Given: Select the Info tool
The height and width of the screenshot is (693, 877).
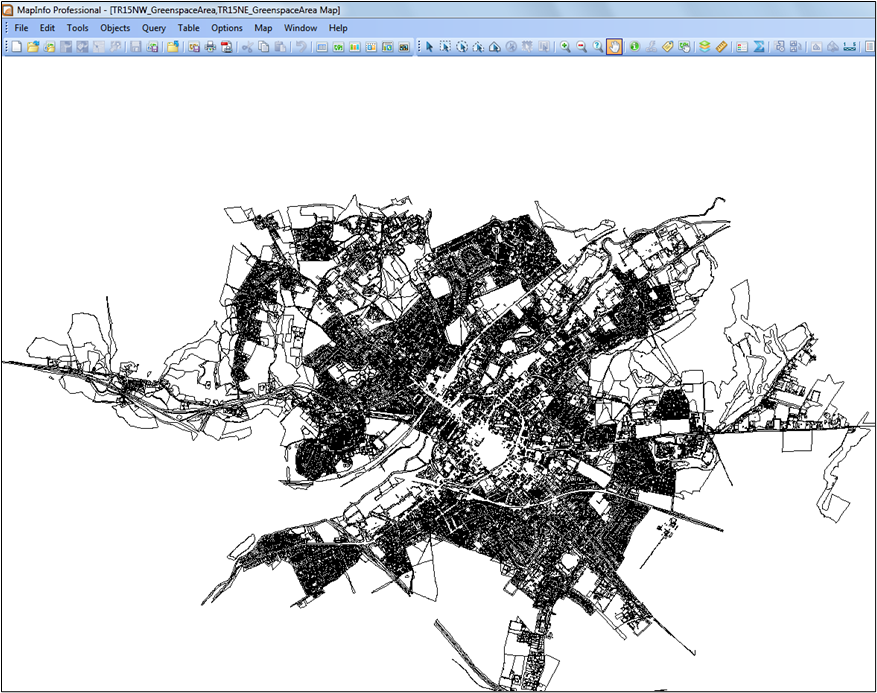Looking at the screenshot, I should pyautogui.click(x=634, y=46).
